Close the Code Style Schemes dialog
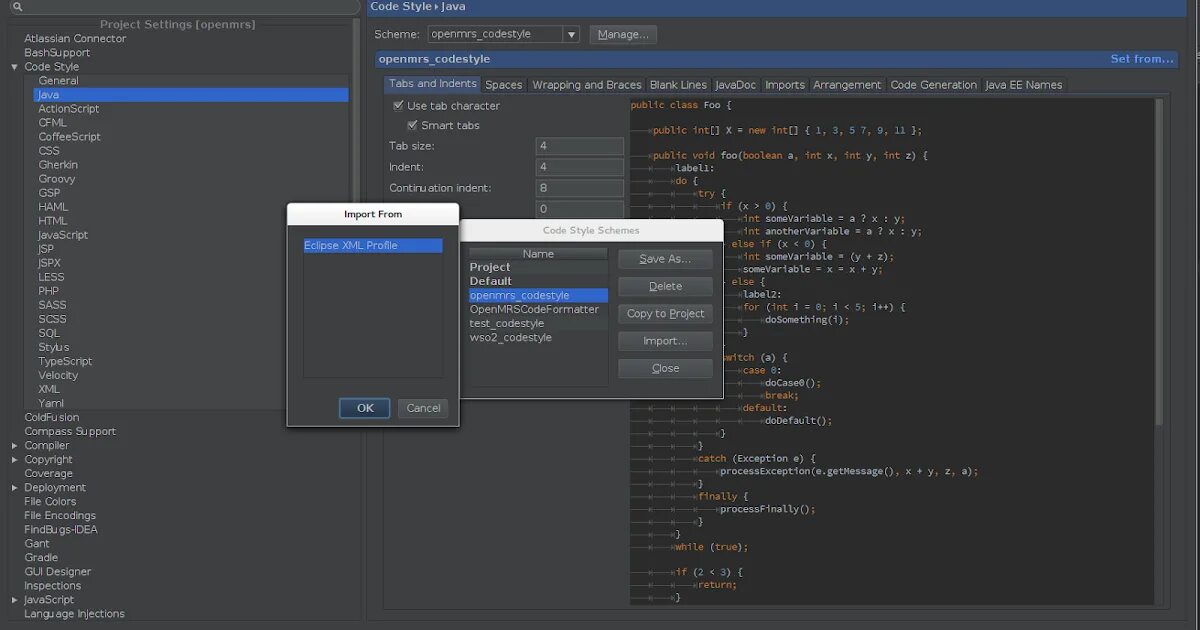The width and height of the screenshot is (1200, 630). 665,368
